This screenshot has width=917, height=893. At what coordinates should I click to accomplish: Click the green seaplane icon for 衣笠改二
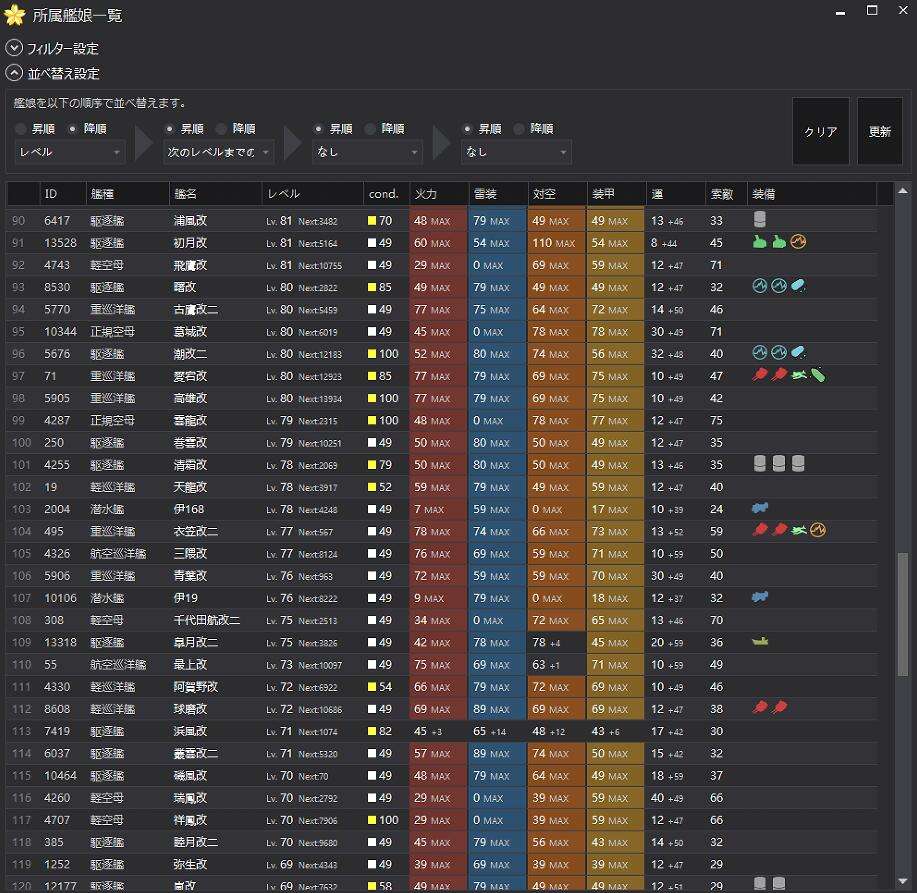[799, 530]
